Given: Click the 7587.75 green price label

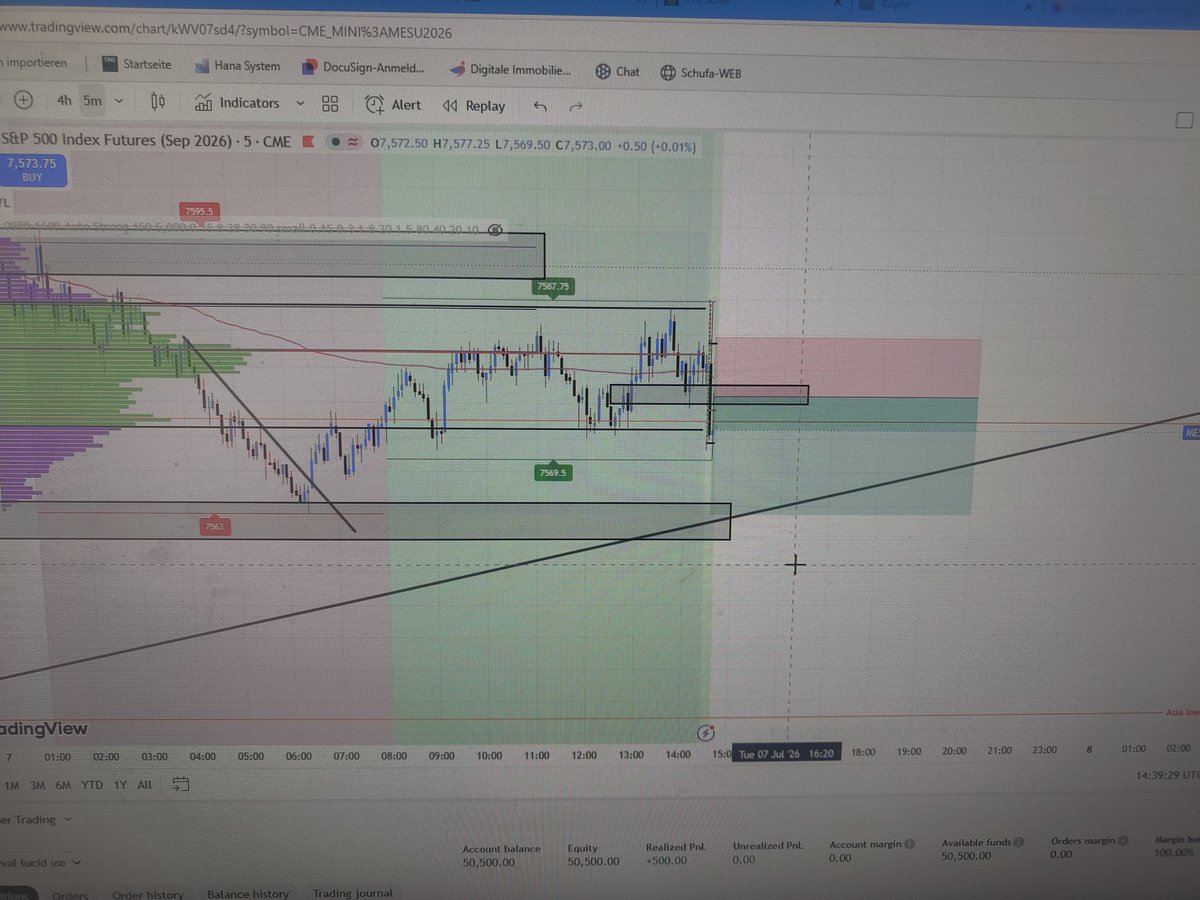Looking at the screenshot, I should tap(553, 286).
